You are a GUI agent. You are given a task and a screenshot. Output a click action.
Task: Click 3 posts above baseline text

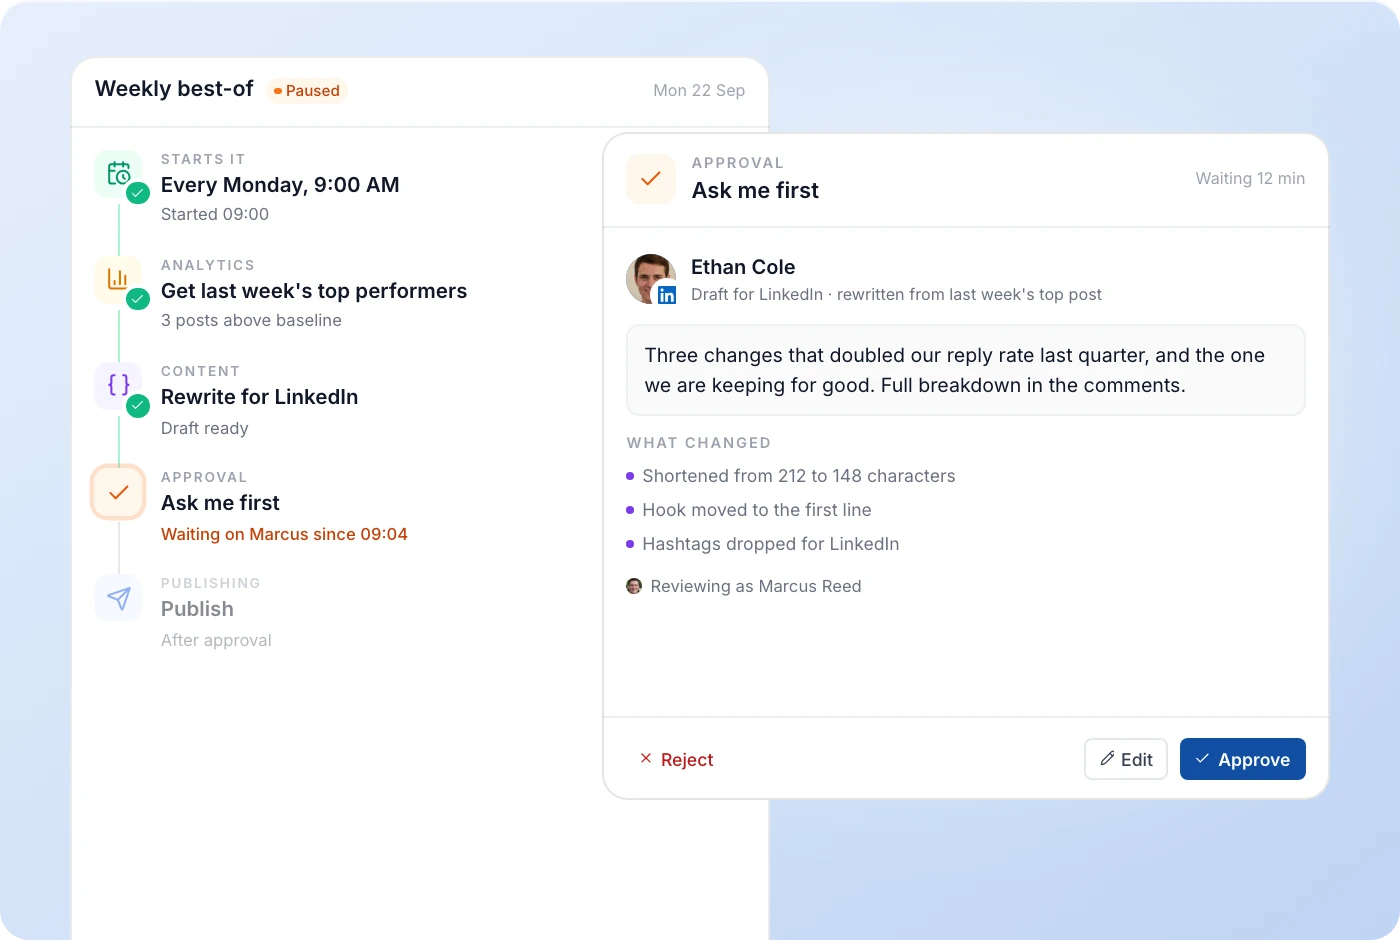click(251, 320)
